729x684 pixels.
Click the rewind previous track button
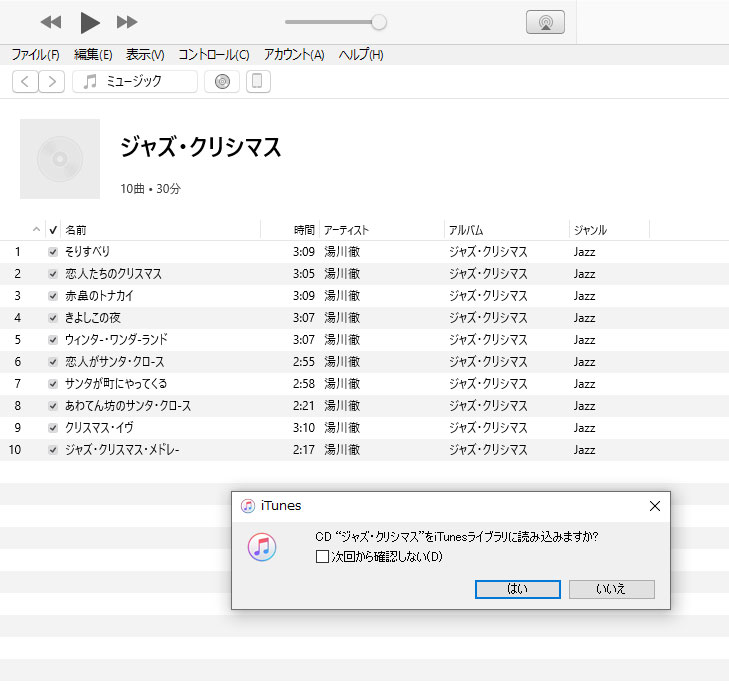51,22
